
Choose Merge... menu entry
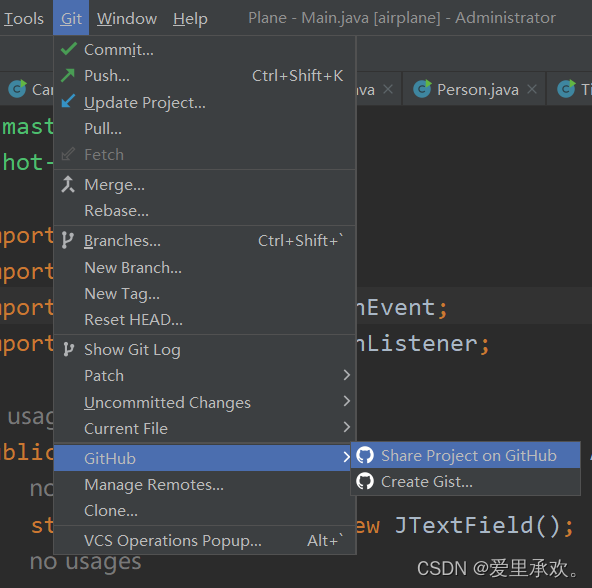point(205,185)
